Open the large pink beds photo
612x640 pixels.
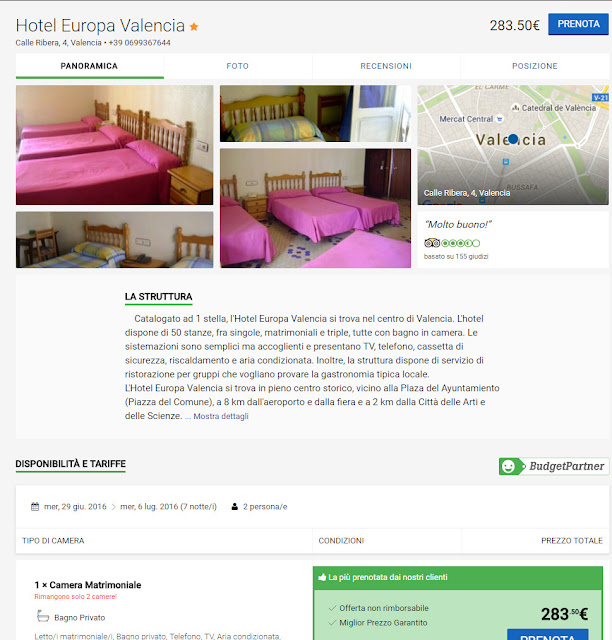(x=114, y=145)
